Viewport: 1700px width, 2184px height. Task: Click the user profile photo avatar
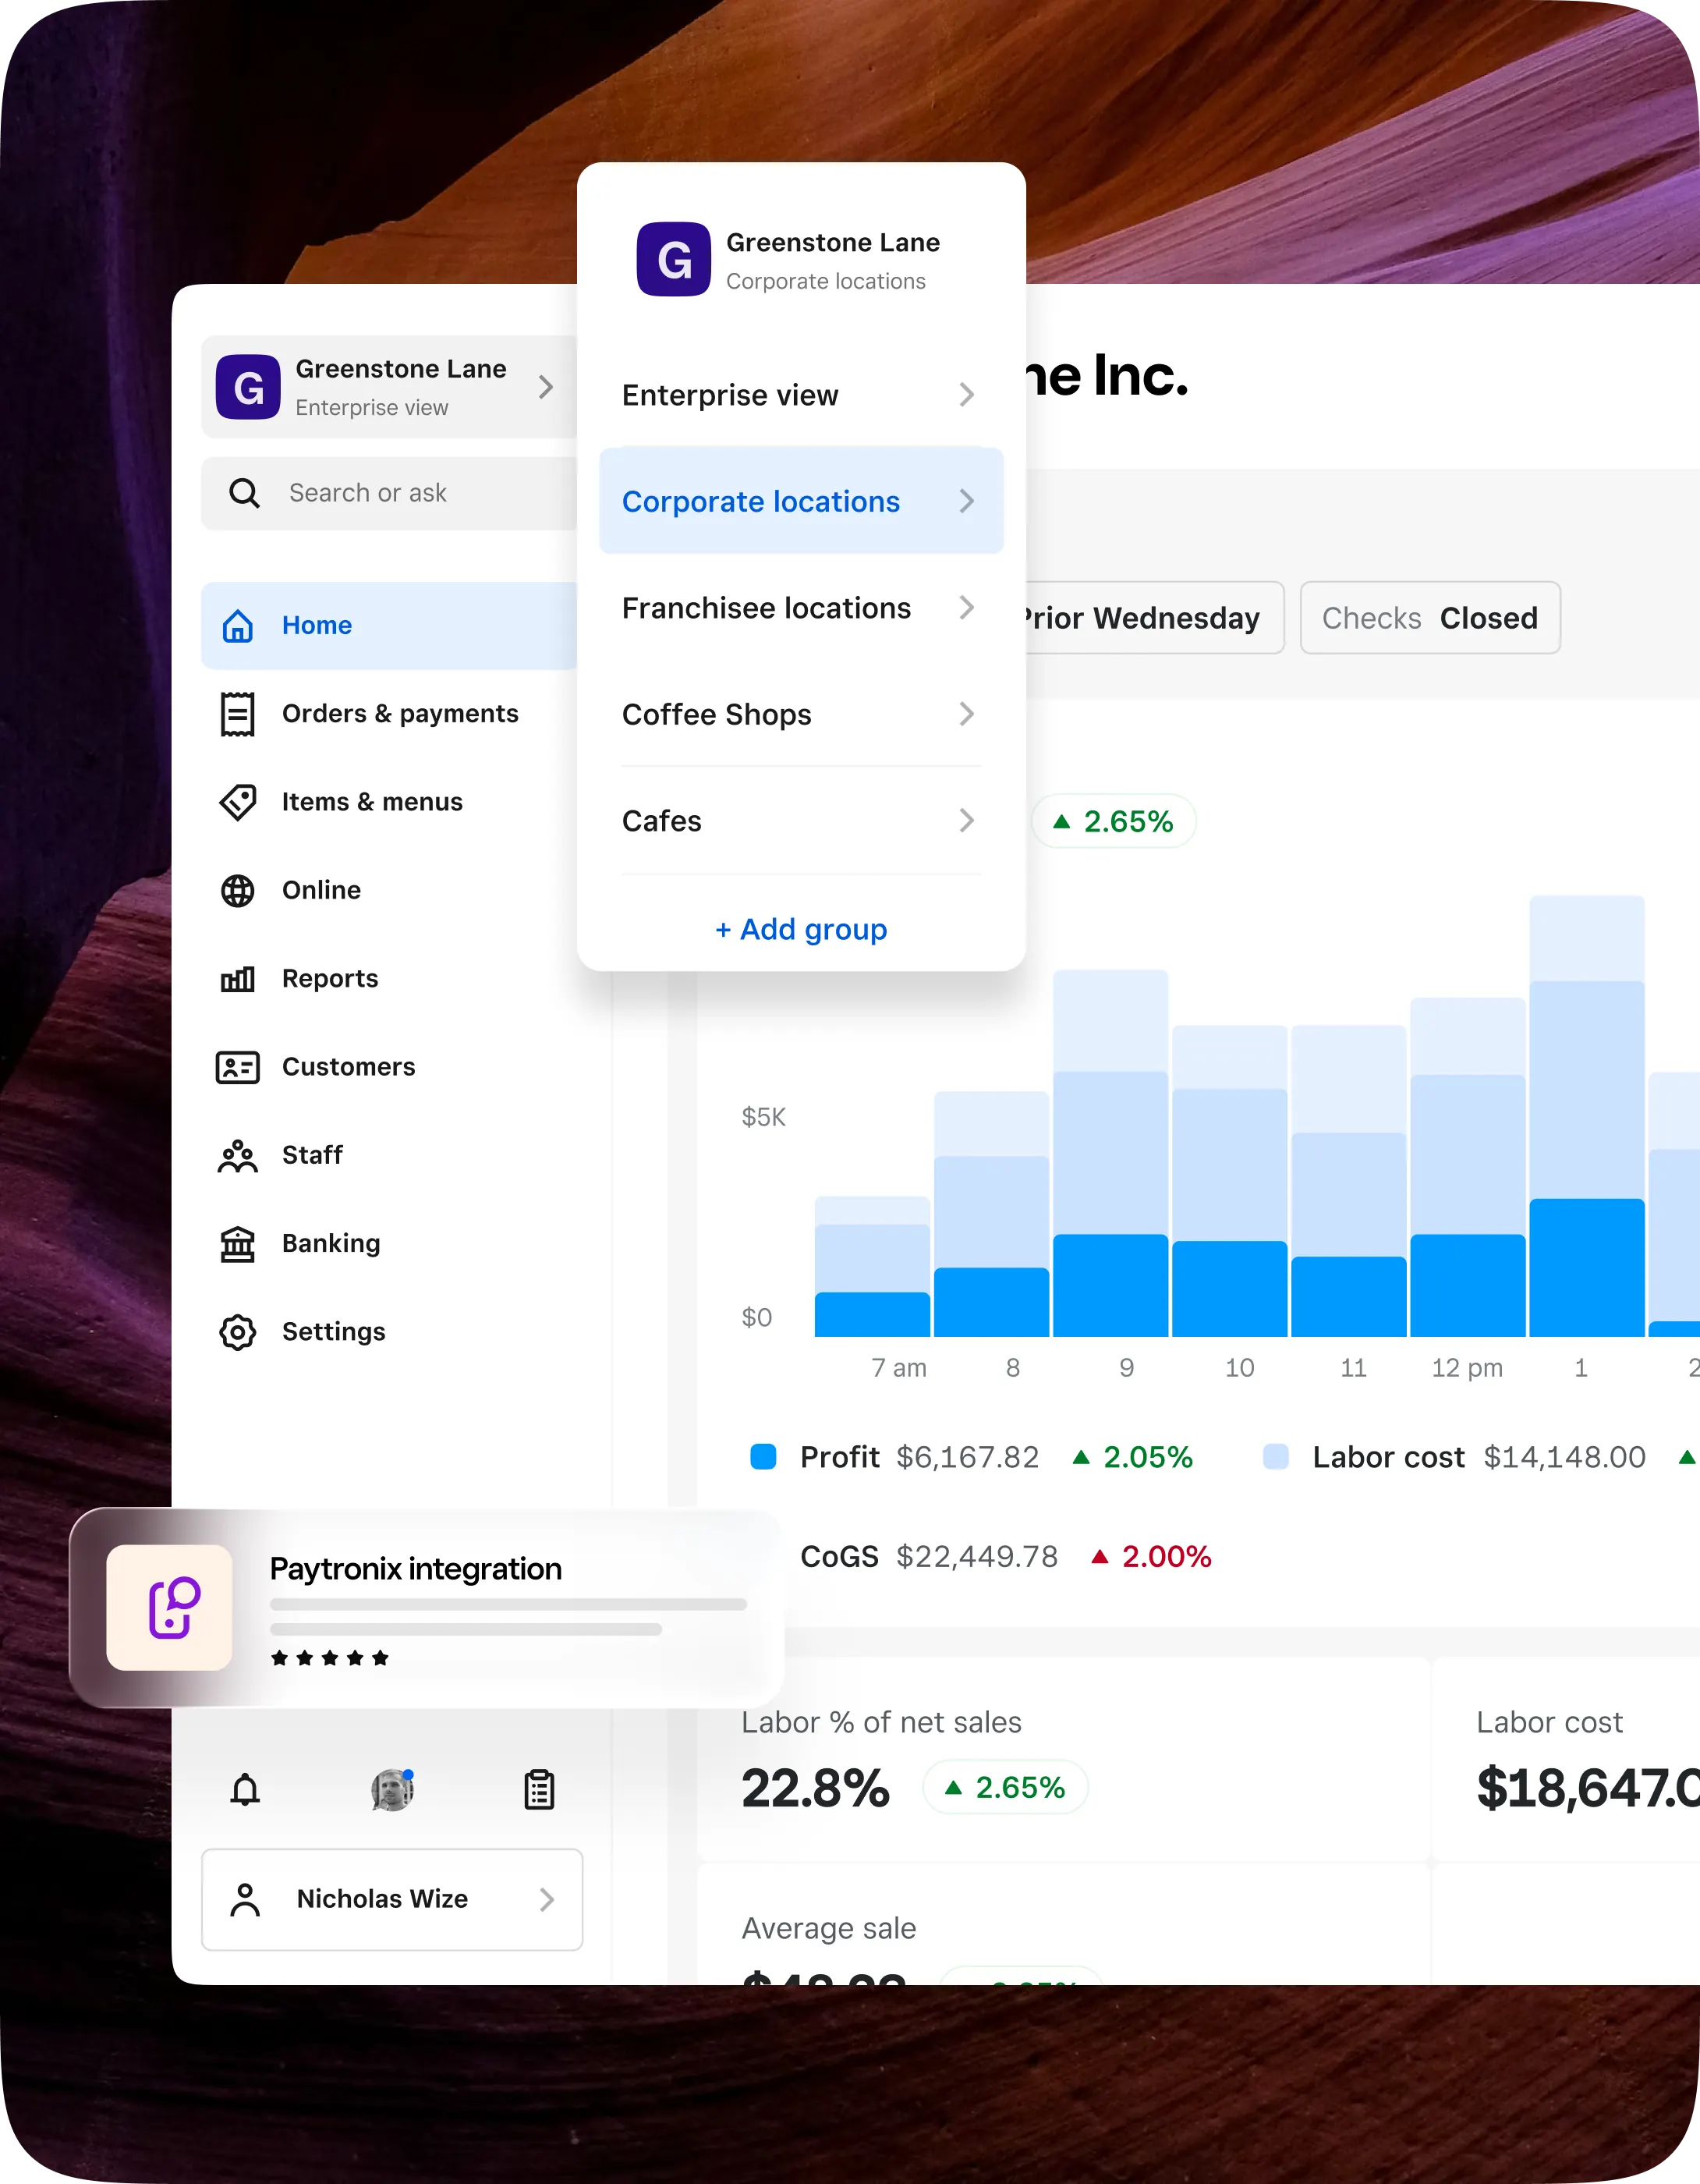pyautogui.click(x=392, y=1790)
